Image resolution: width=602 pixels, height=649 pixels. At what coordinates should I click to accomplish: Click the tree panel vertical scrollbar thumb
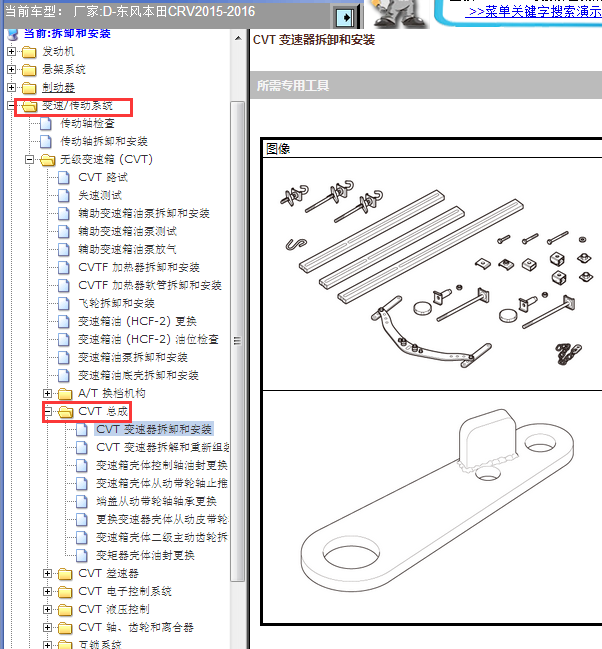[x=238, y=341]
